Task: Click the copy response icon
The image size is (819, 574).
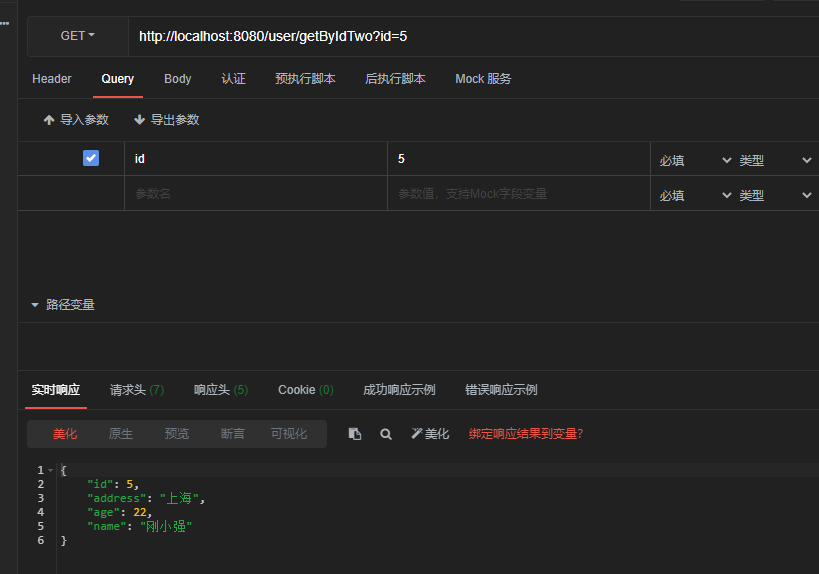Action: (x=355, y=434)
